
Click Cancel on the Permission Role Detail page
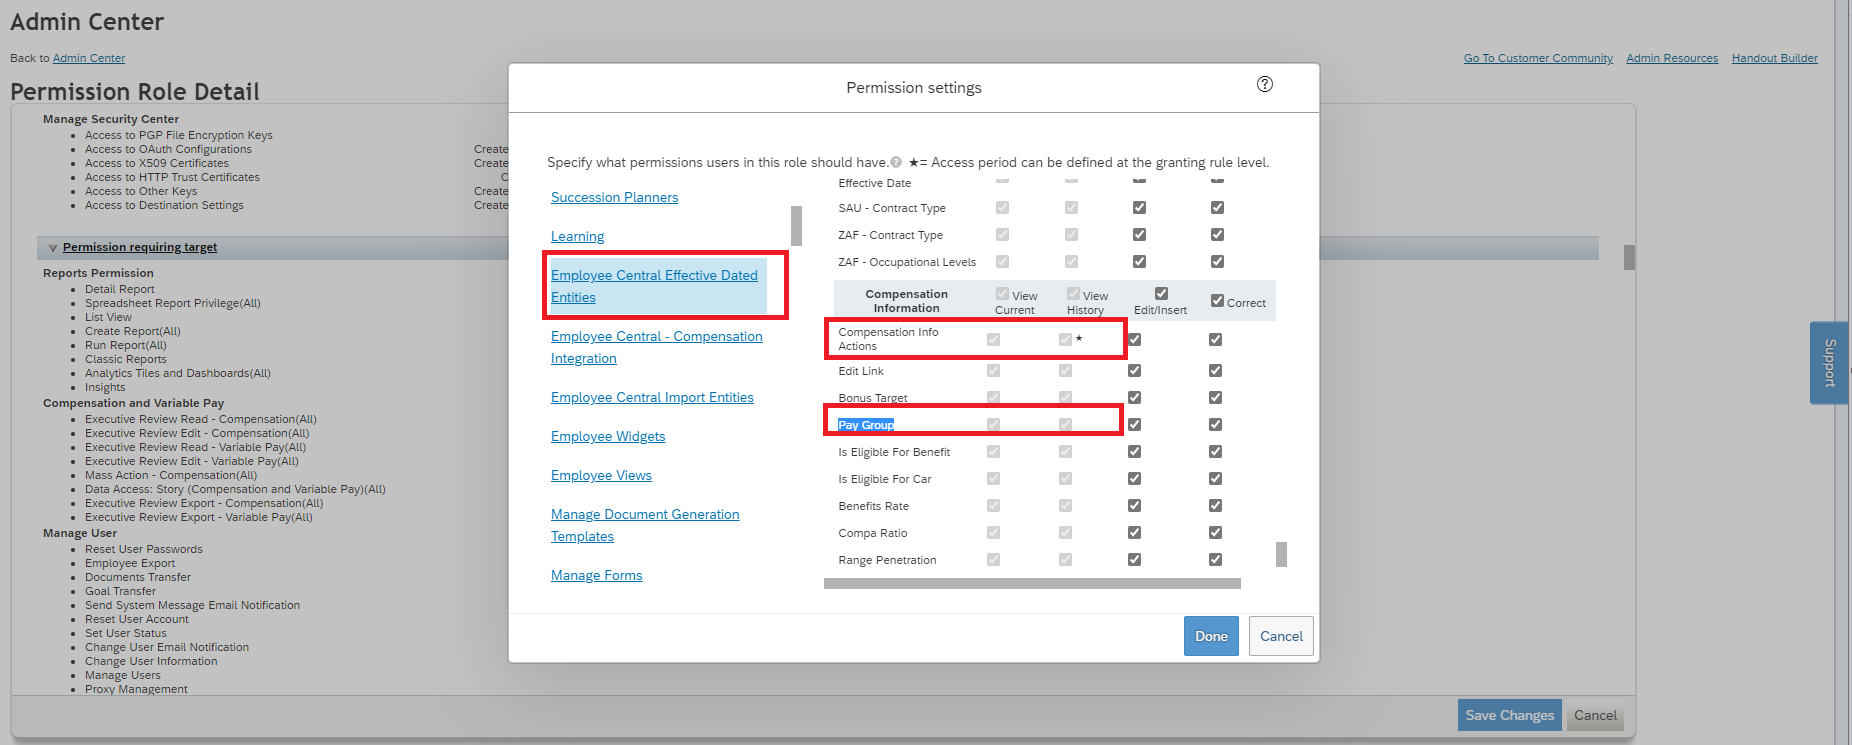tap(1595, 715)
